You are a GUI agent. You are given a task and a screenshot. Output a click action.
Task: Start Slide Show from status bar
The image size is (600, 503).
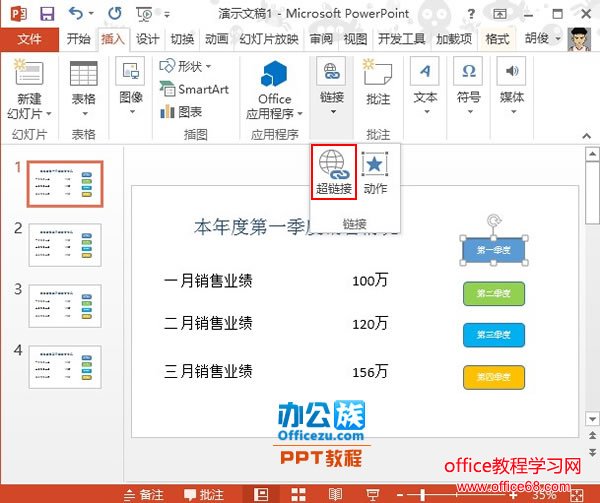point(372,495)
